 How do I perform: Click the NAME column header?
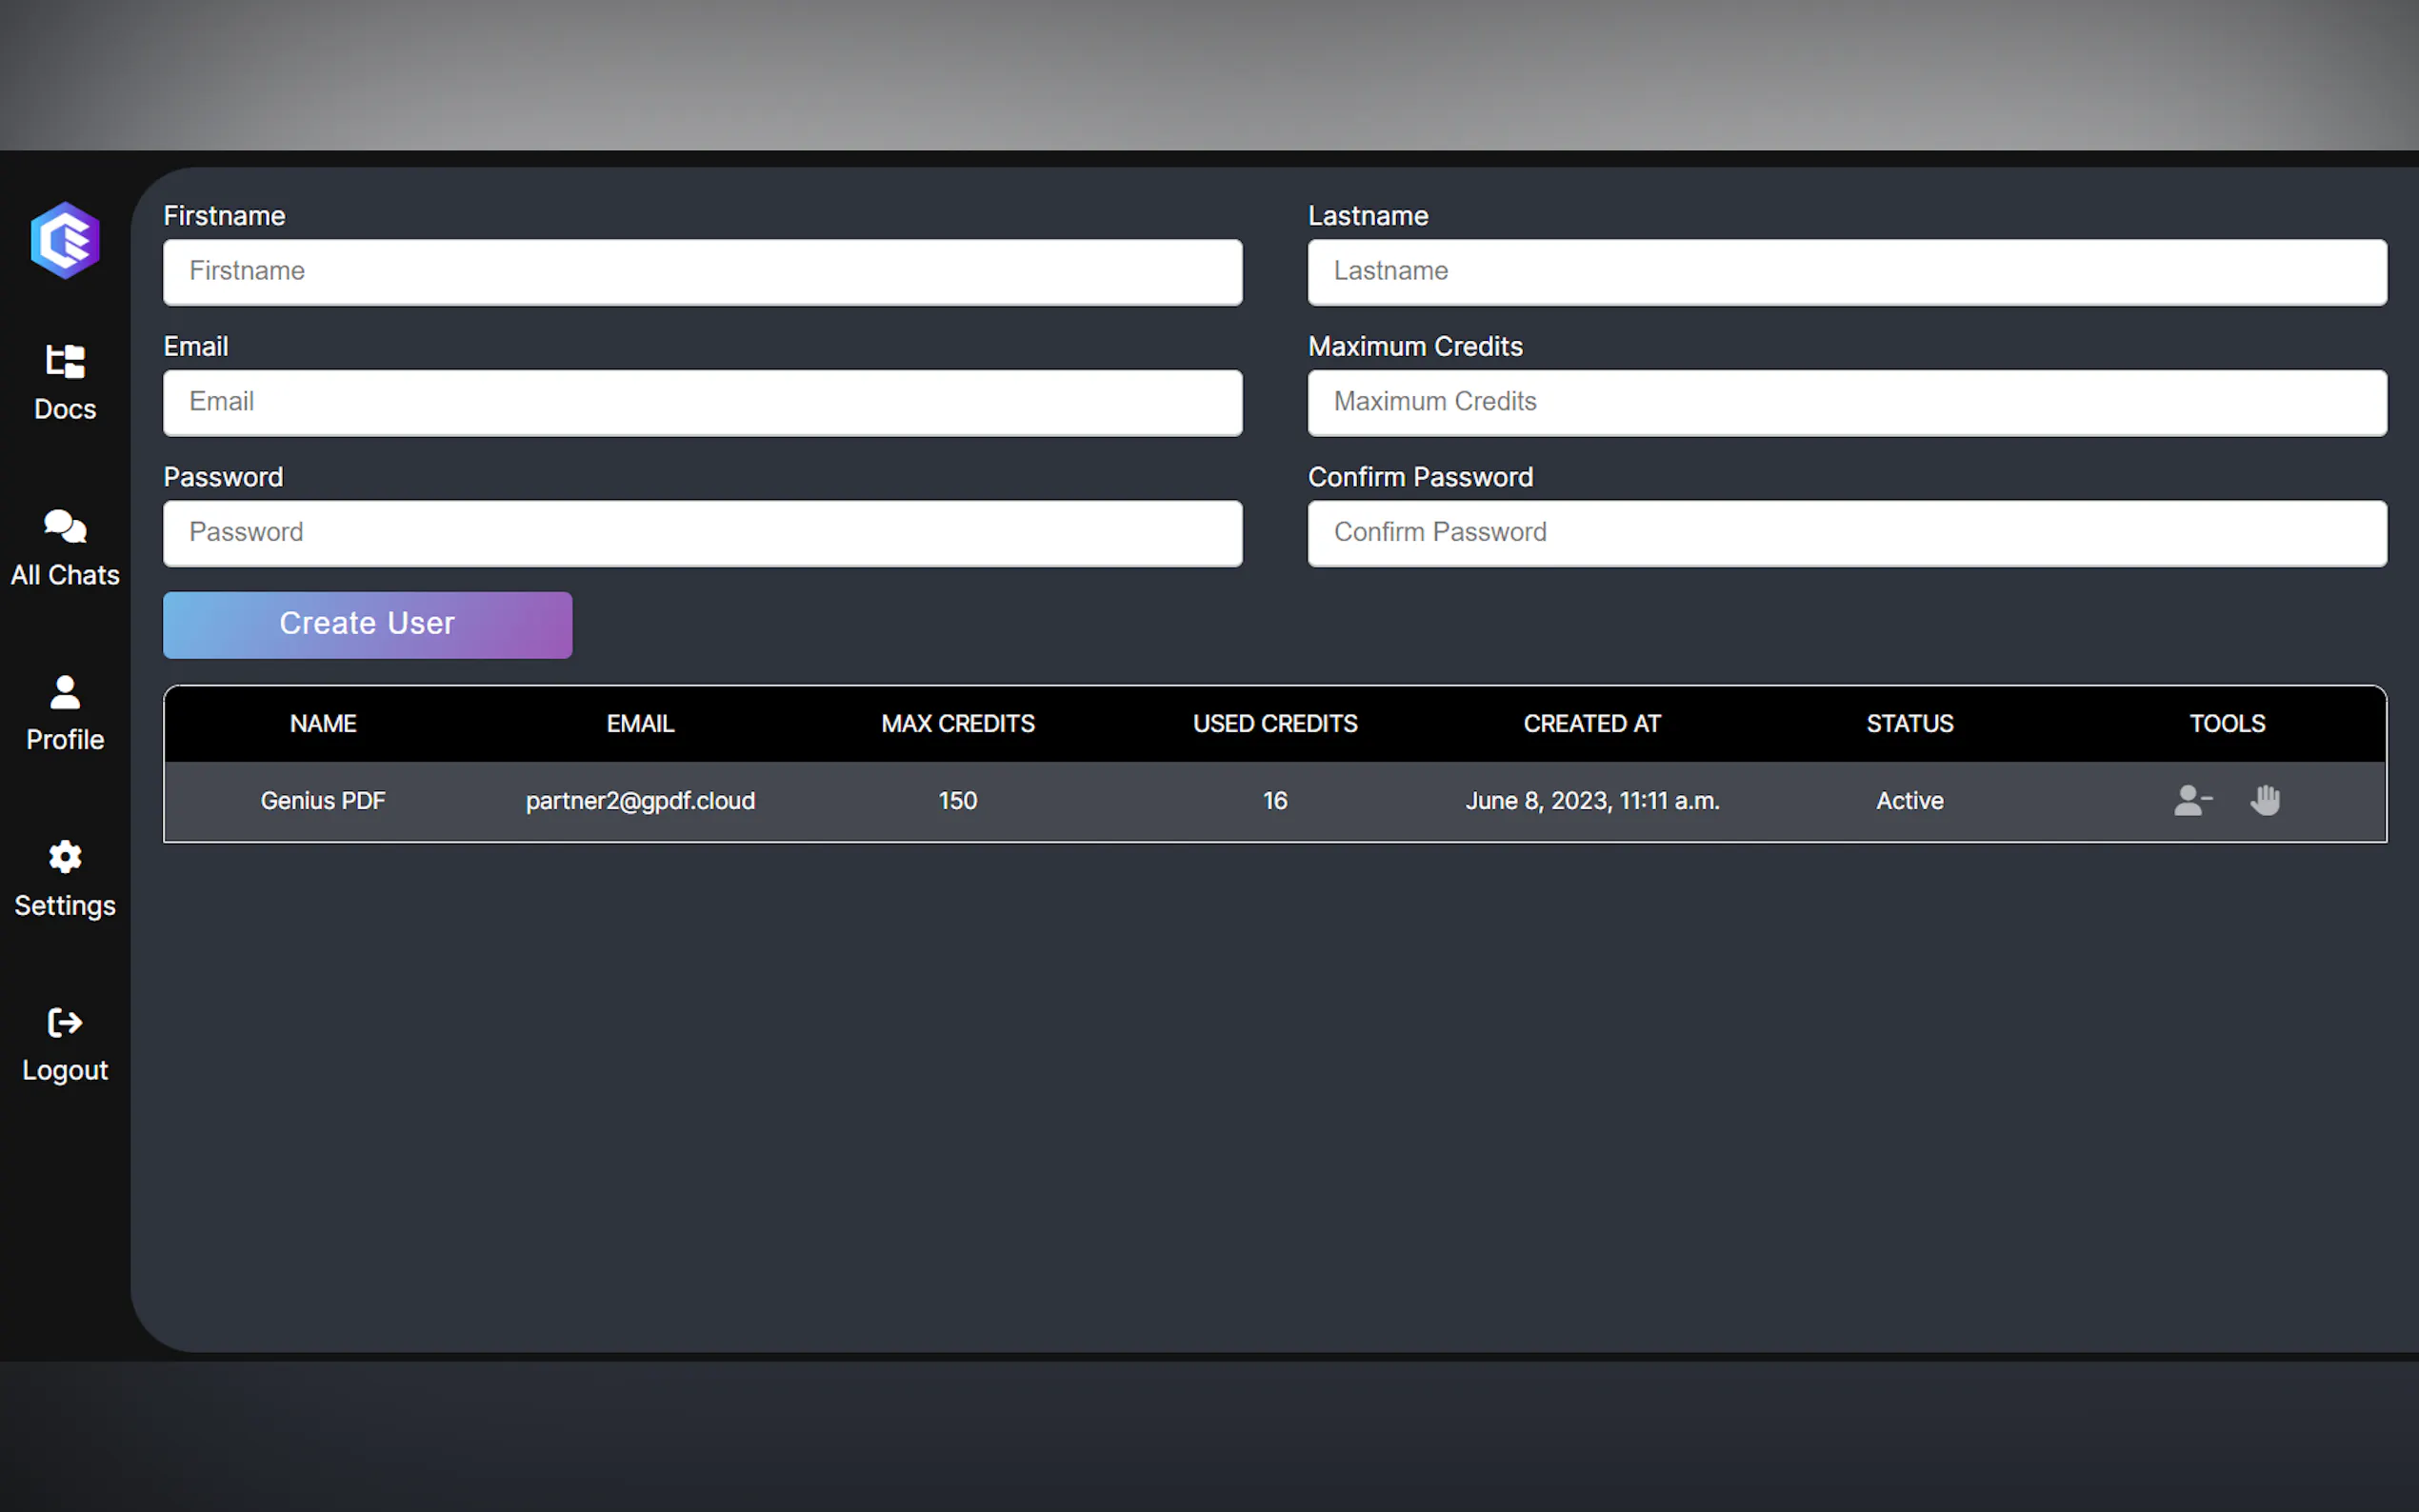(323, 723)
